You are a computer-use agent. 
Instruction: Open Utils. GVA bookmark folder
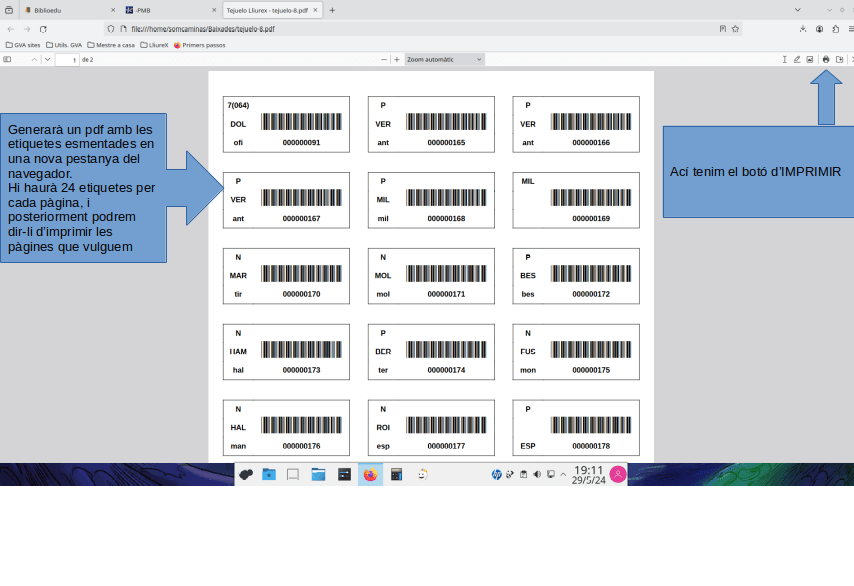point(64,45)
